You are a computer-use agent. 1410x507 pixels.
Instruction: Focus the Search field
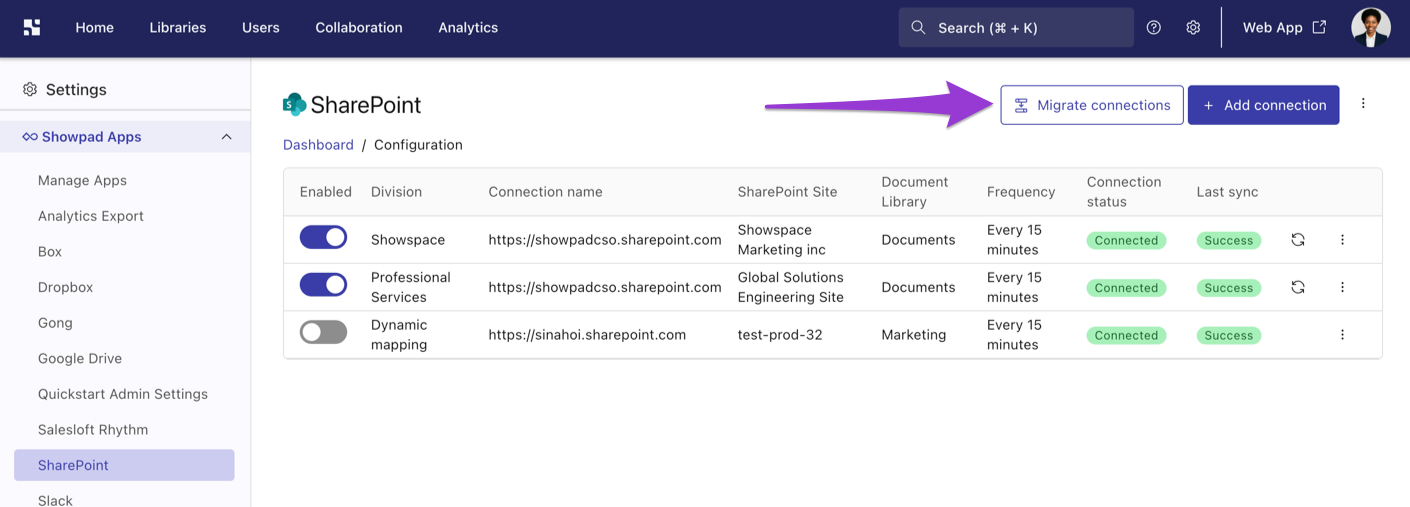(x=1016, y=28)
